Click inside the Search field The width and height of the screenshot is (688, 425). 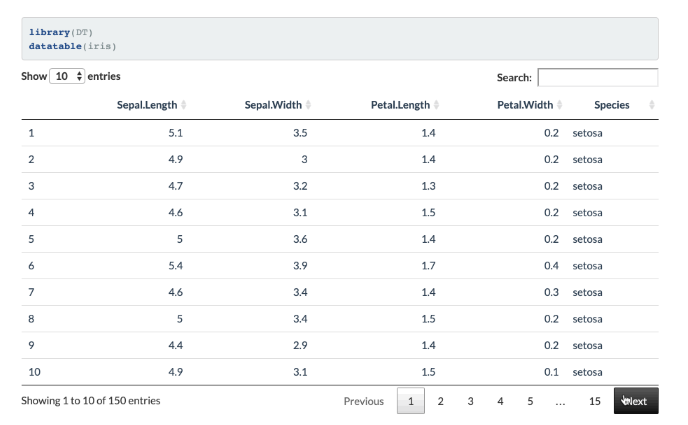(597, 77)
